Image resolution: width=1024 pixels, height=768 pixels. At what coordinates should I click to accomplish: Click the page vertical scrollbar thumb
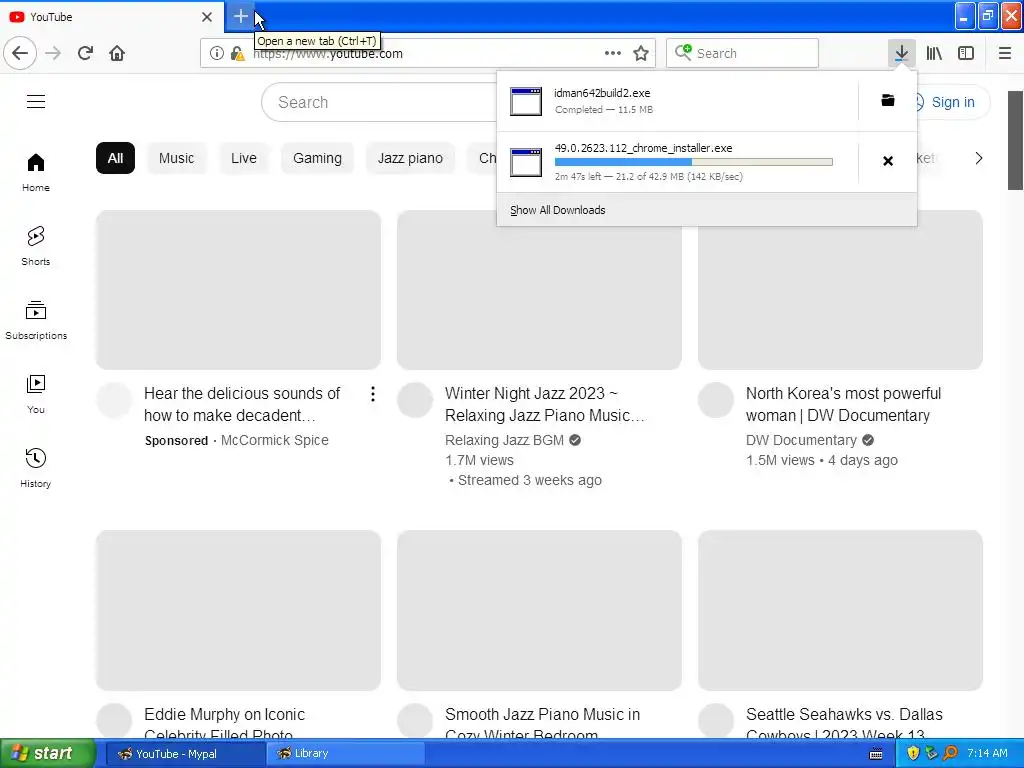click(1016, 140)
